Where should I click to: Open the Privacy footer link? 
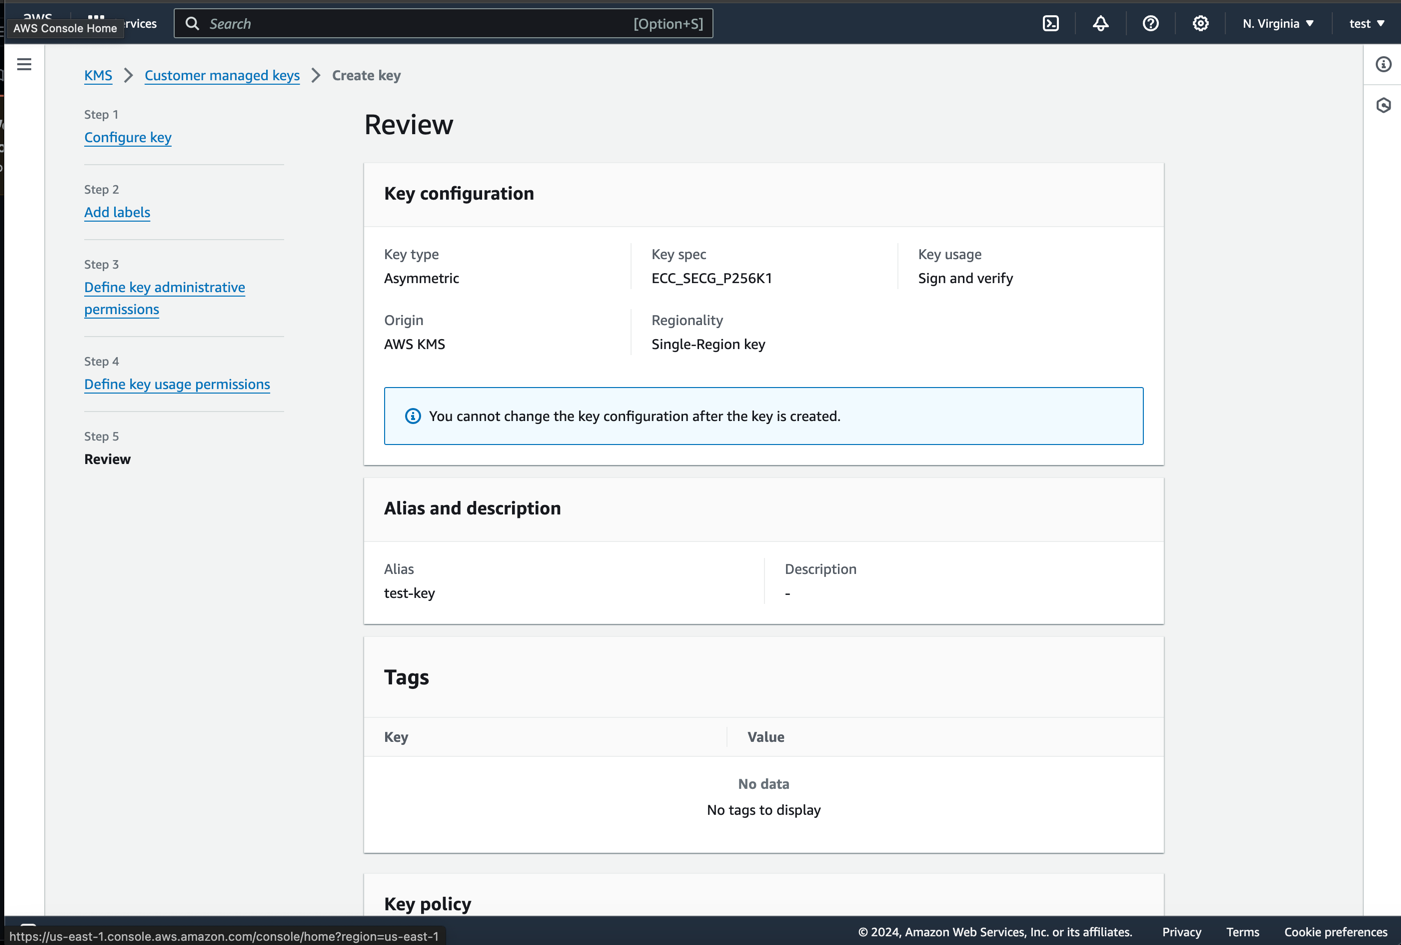pyautogui.click(x=1182, y=932)
